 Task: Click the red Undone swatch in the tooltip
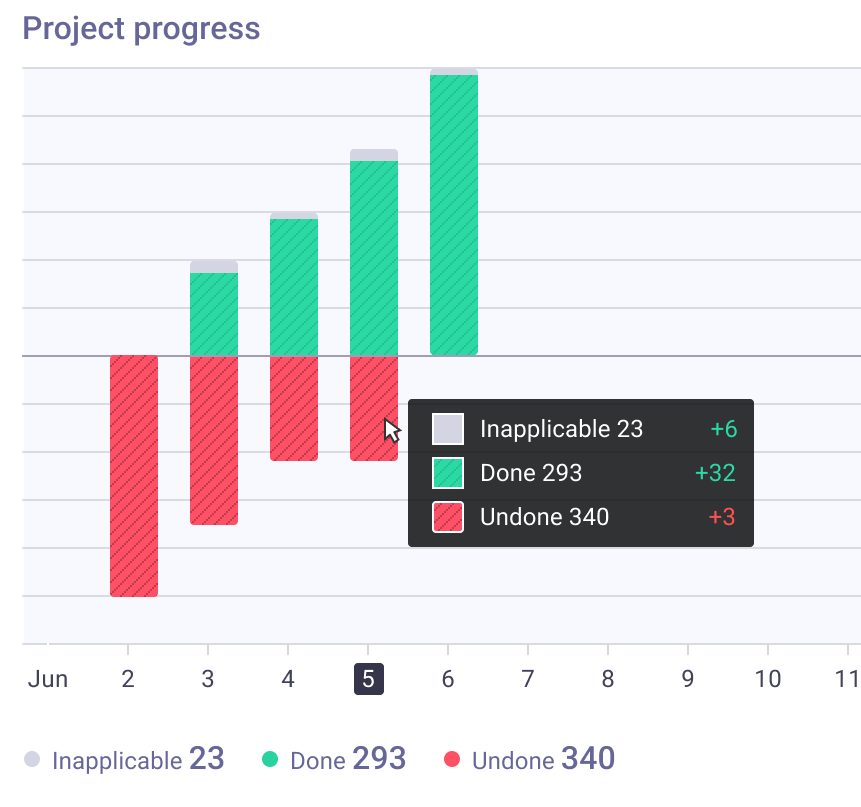(448, 517)
